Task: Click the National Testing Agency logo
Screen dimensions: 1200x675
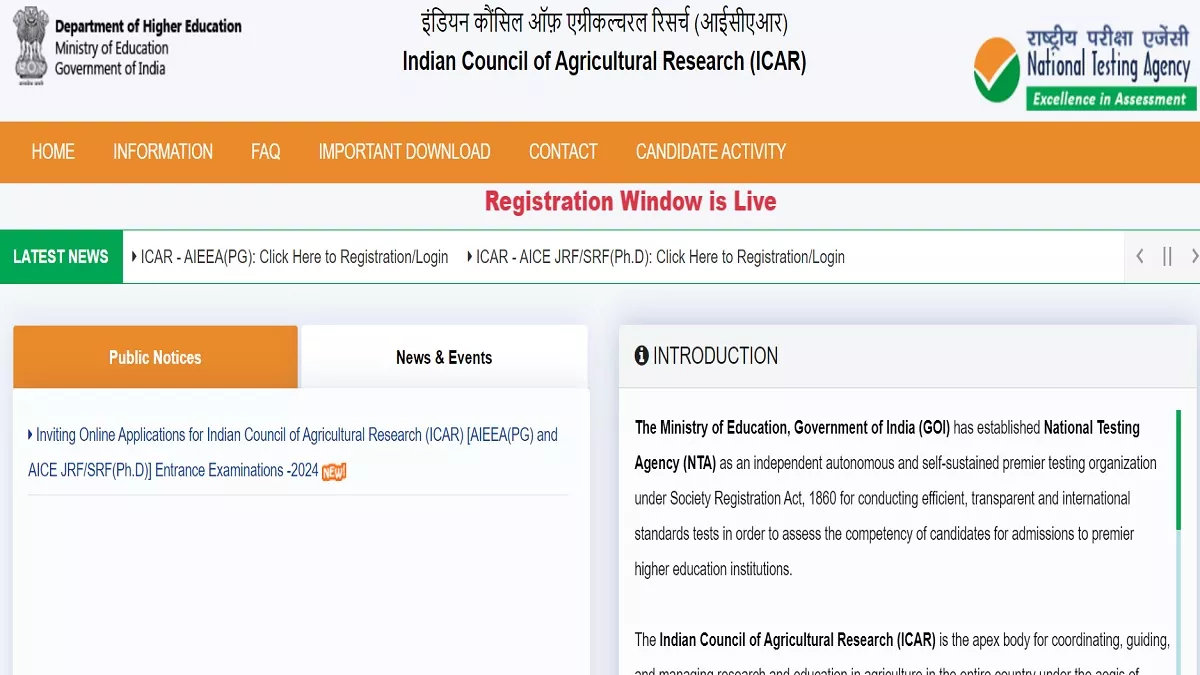Action: (1084, 67)
